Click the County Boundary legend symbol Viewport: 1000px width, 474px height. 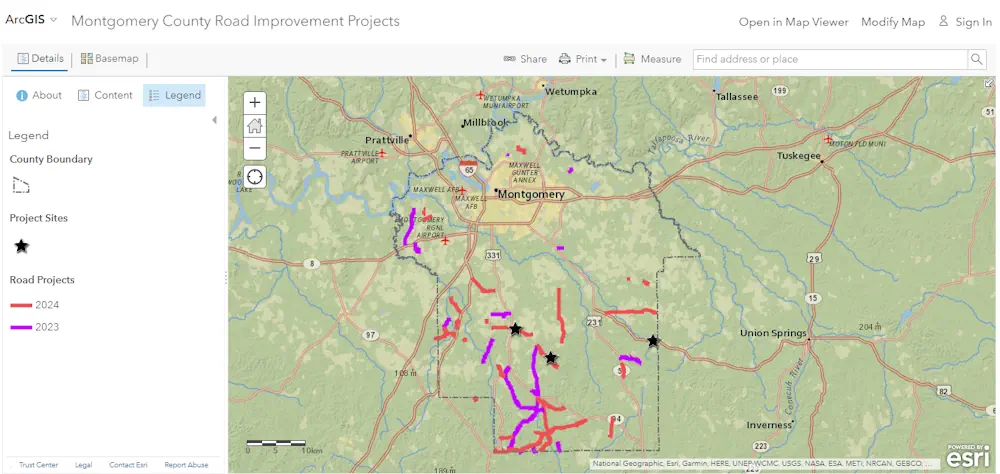point(21,185)
